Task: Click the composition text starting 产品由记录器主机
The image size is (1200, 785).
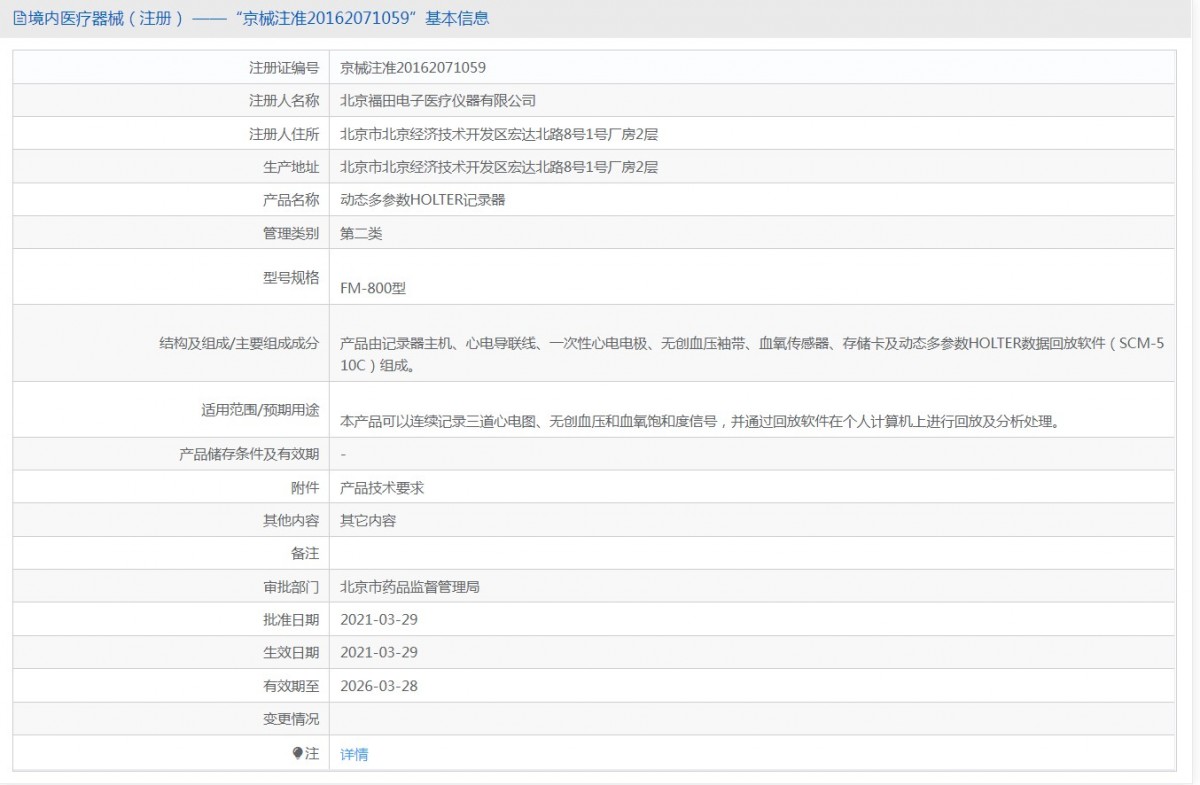Action: [752, 354]
